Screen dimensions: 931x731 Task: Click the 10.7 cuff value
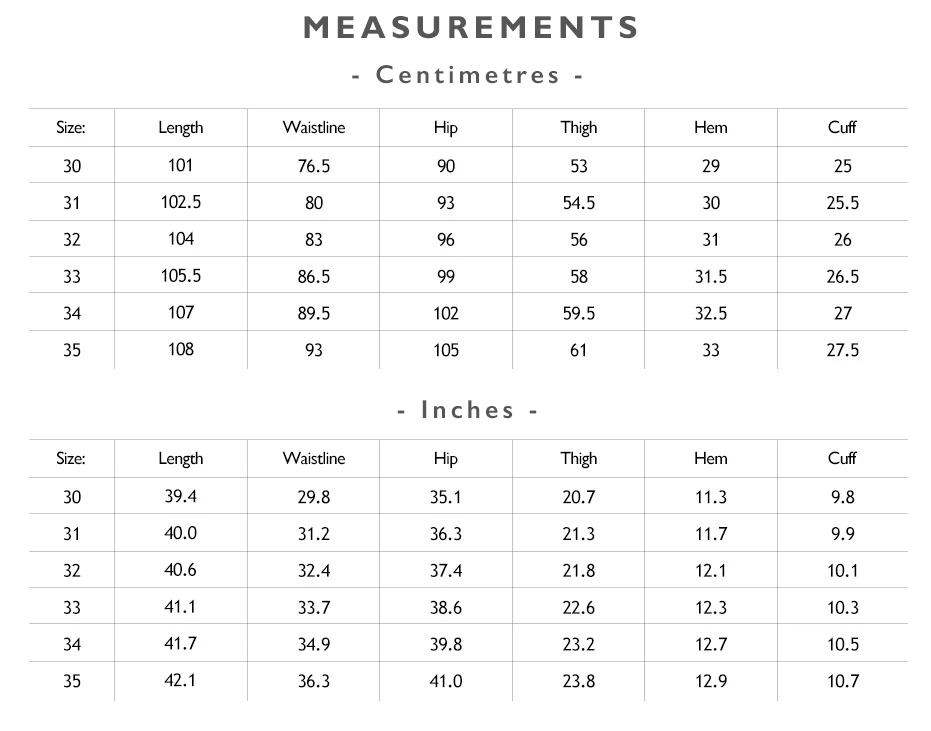pos(843,681)
